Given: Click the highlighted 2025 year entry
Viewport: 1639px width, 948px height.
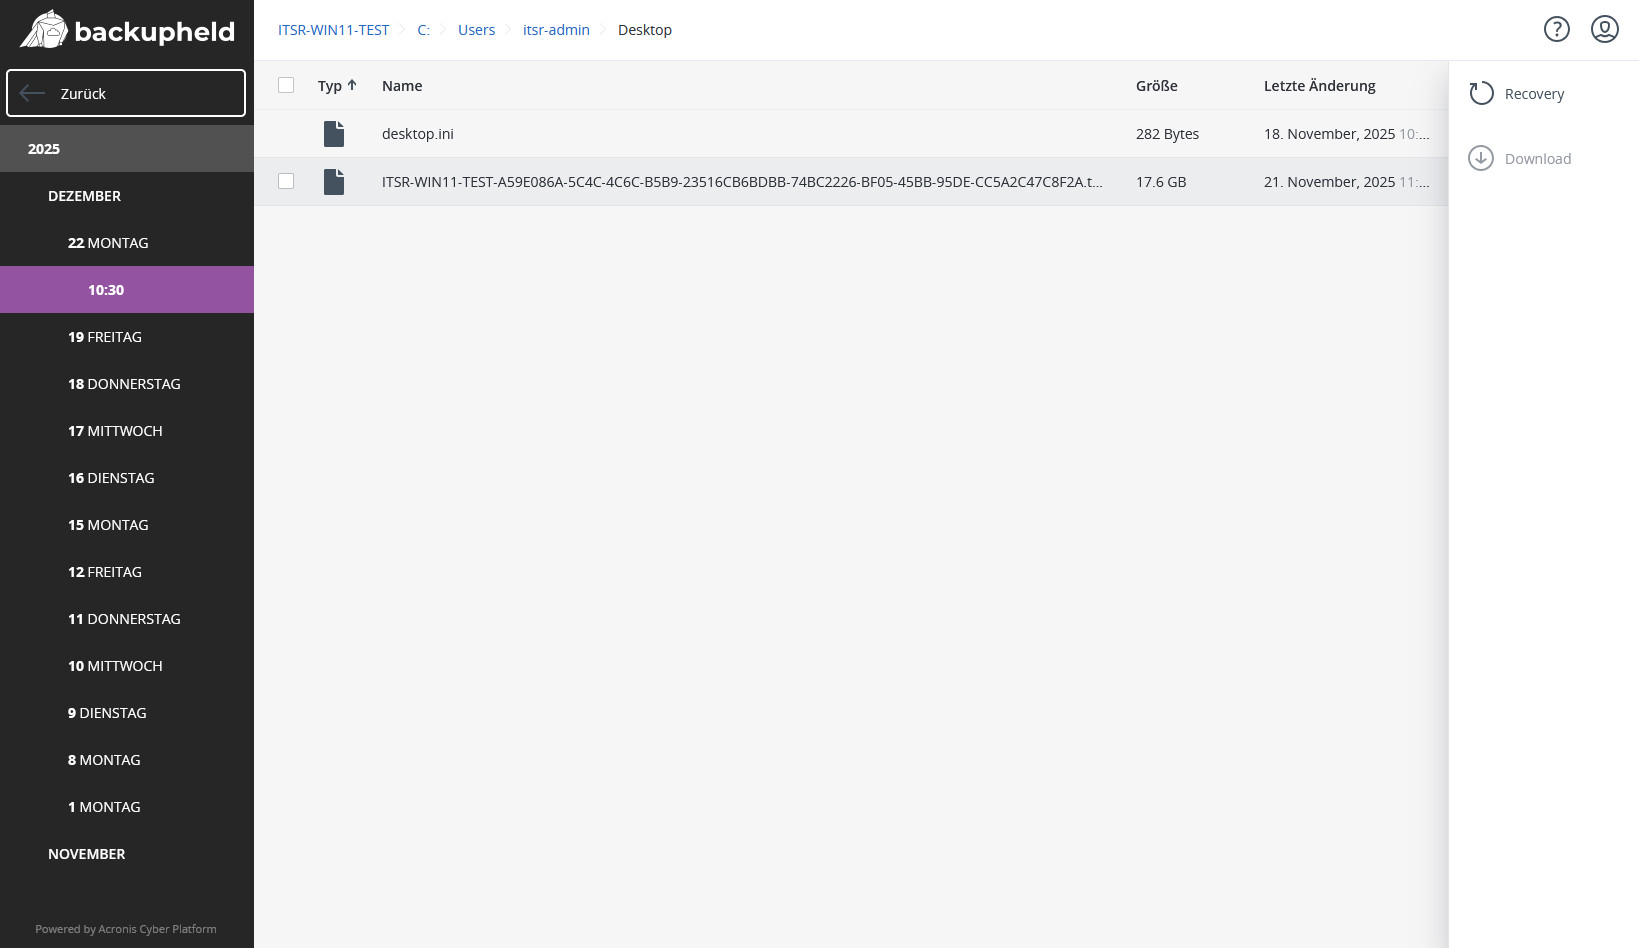Looking at the screenshot, I should (x=44, y=148).
